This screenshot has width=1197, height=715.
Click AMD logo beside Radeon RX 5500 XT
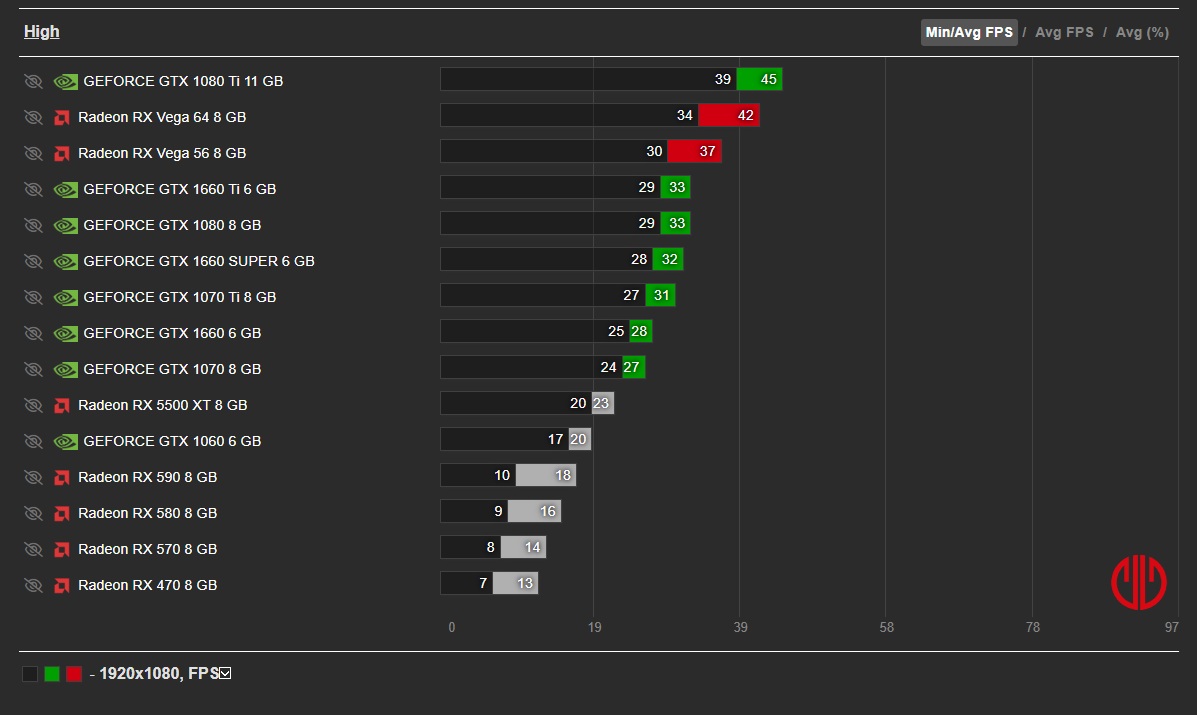[x=62, y=406]
